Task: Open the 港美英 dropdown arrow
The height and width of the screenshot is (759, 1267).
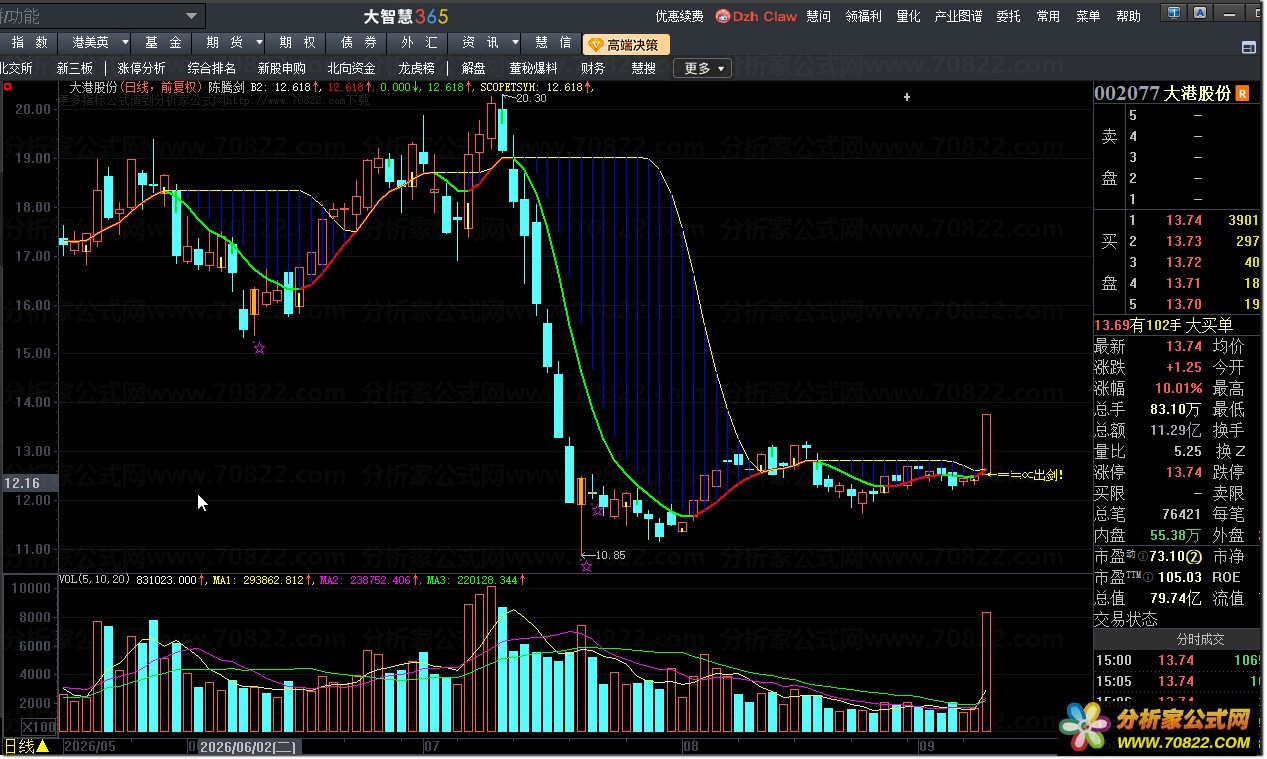Action: click(x=124, y=43)
